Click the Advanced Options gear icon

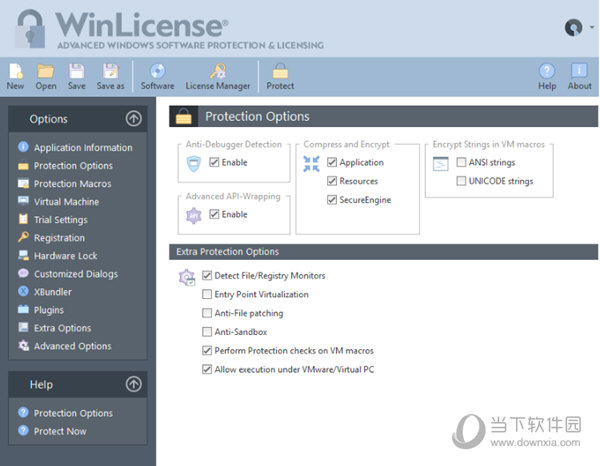pyautogui.click(x=23, y=345)
